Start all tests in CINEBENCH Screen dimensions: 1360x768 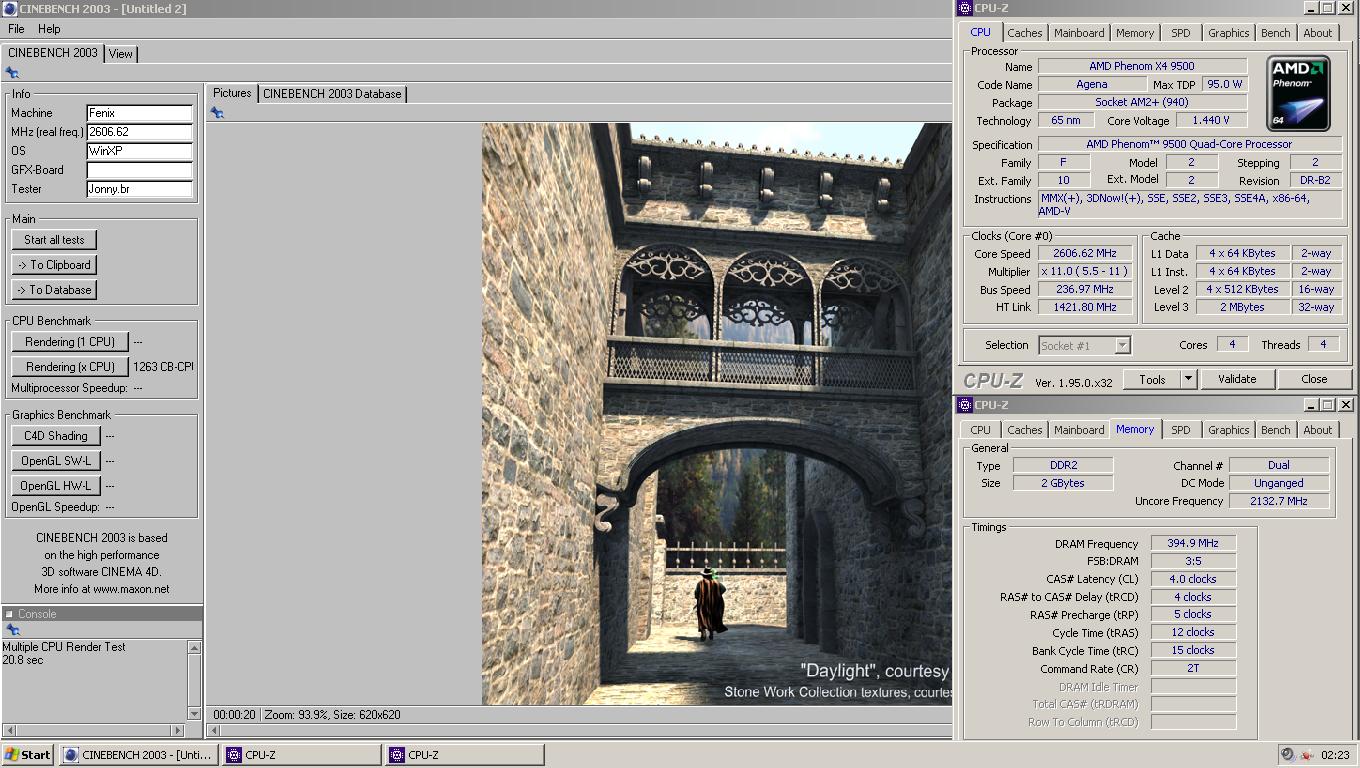[x=54, y=240]
